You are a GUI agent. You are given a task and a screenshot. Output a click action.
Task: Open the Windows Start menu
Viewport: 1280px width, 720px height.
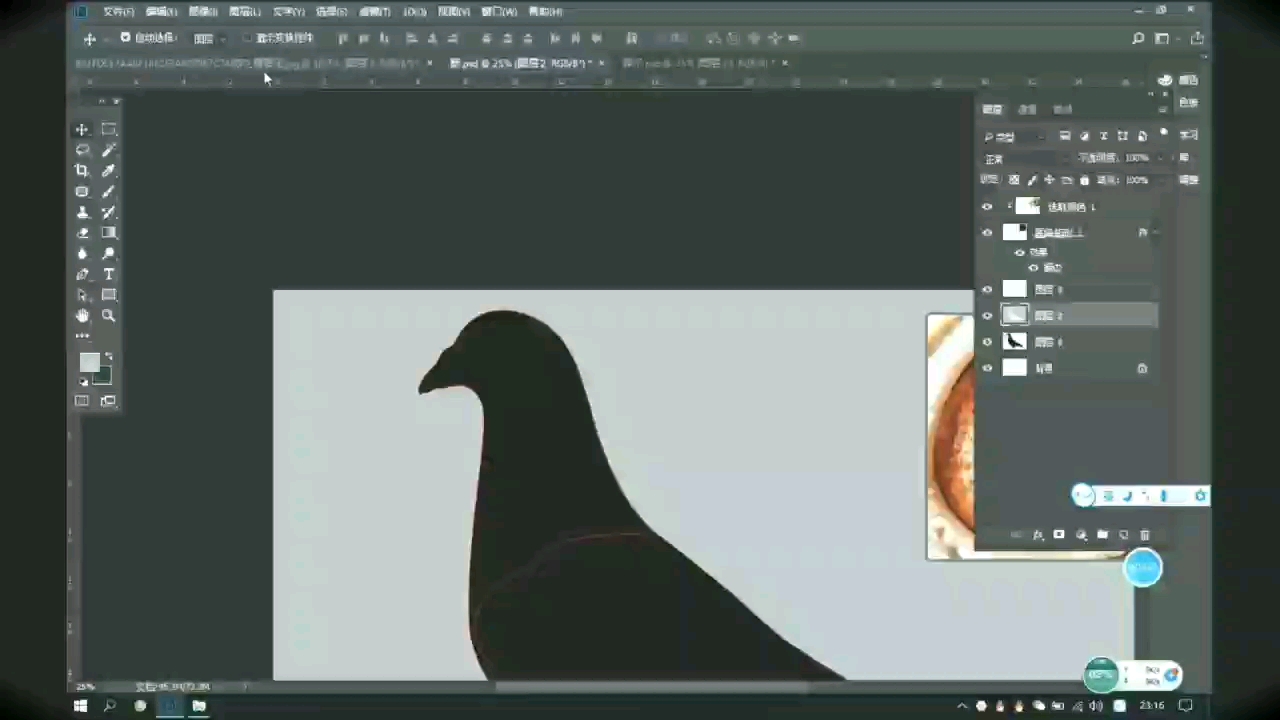click(x=81, y=705)
